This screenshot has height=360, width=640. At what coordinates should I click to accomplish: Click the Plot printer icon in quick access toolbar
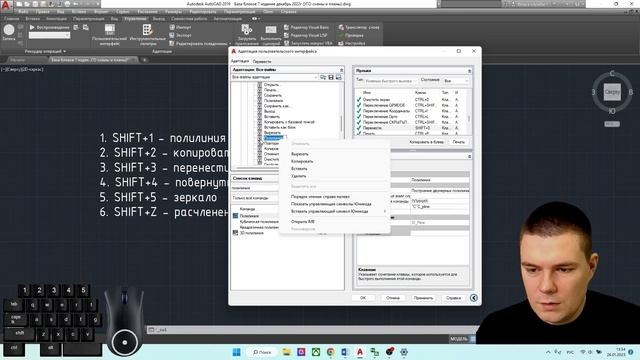pos(67,4)
